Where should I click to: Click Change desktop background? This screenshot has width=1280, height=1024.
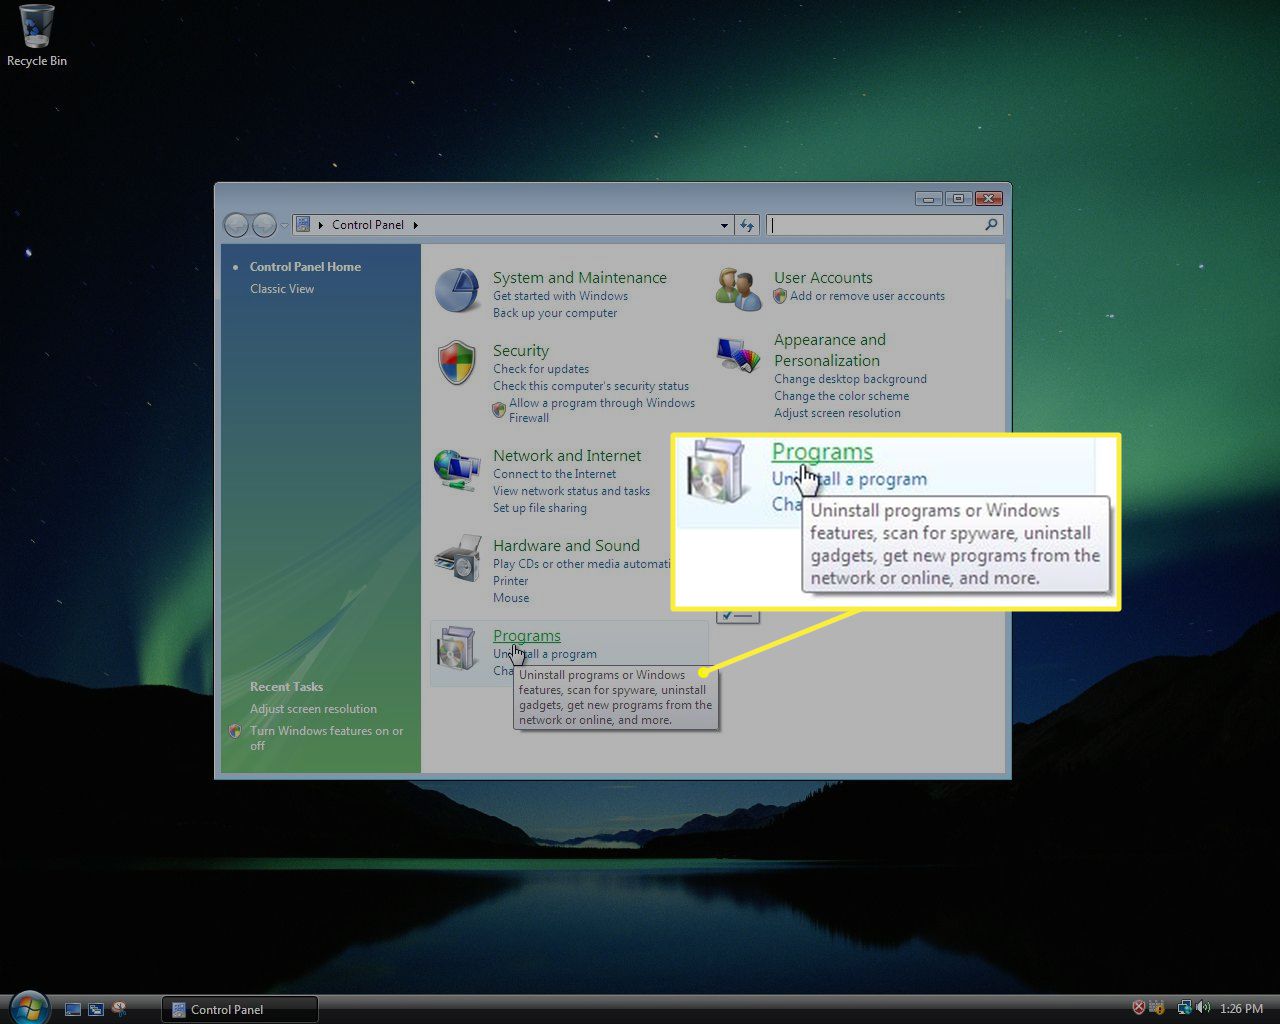(x=850, y=379)
